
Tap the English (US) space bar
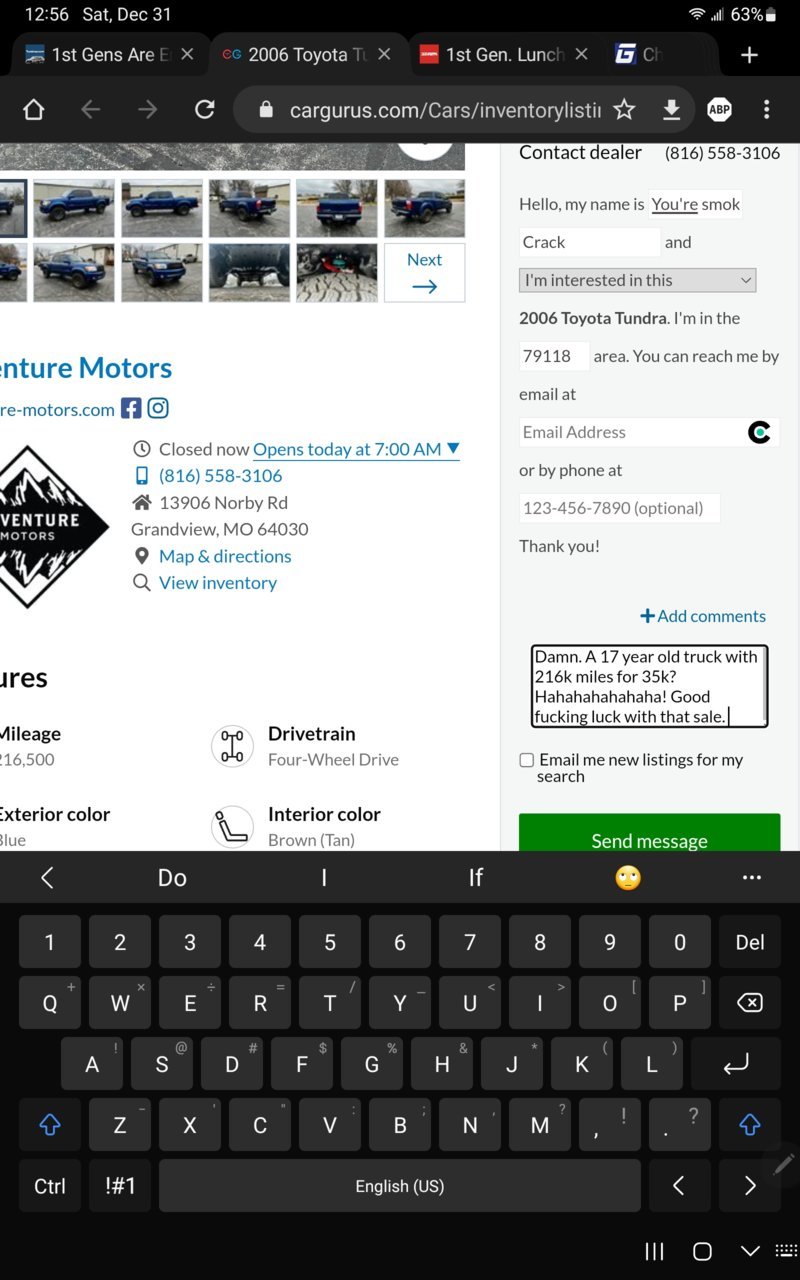click(400, 1186)
